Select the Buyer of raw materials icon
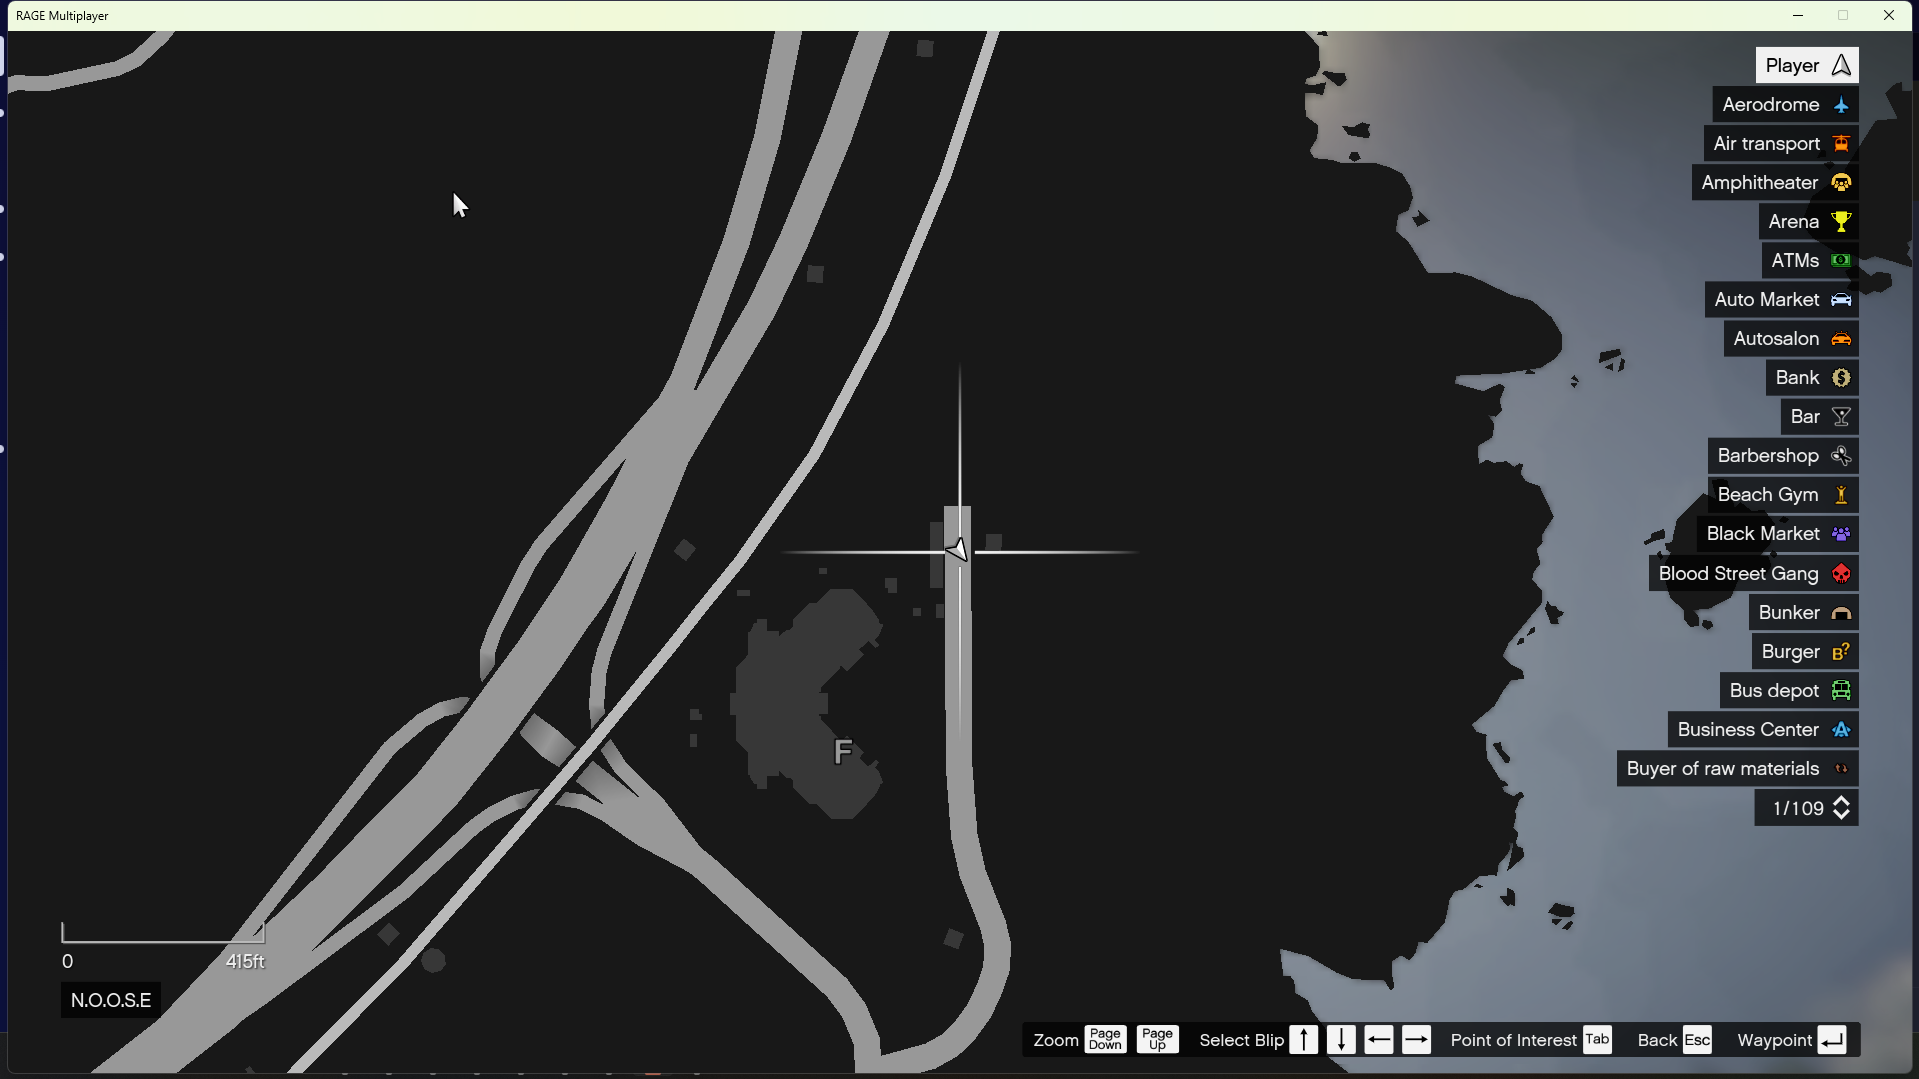Screen dimensions: 1919x1079 pos(1841,769)
